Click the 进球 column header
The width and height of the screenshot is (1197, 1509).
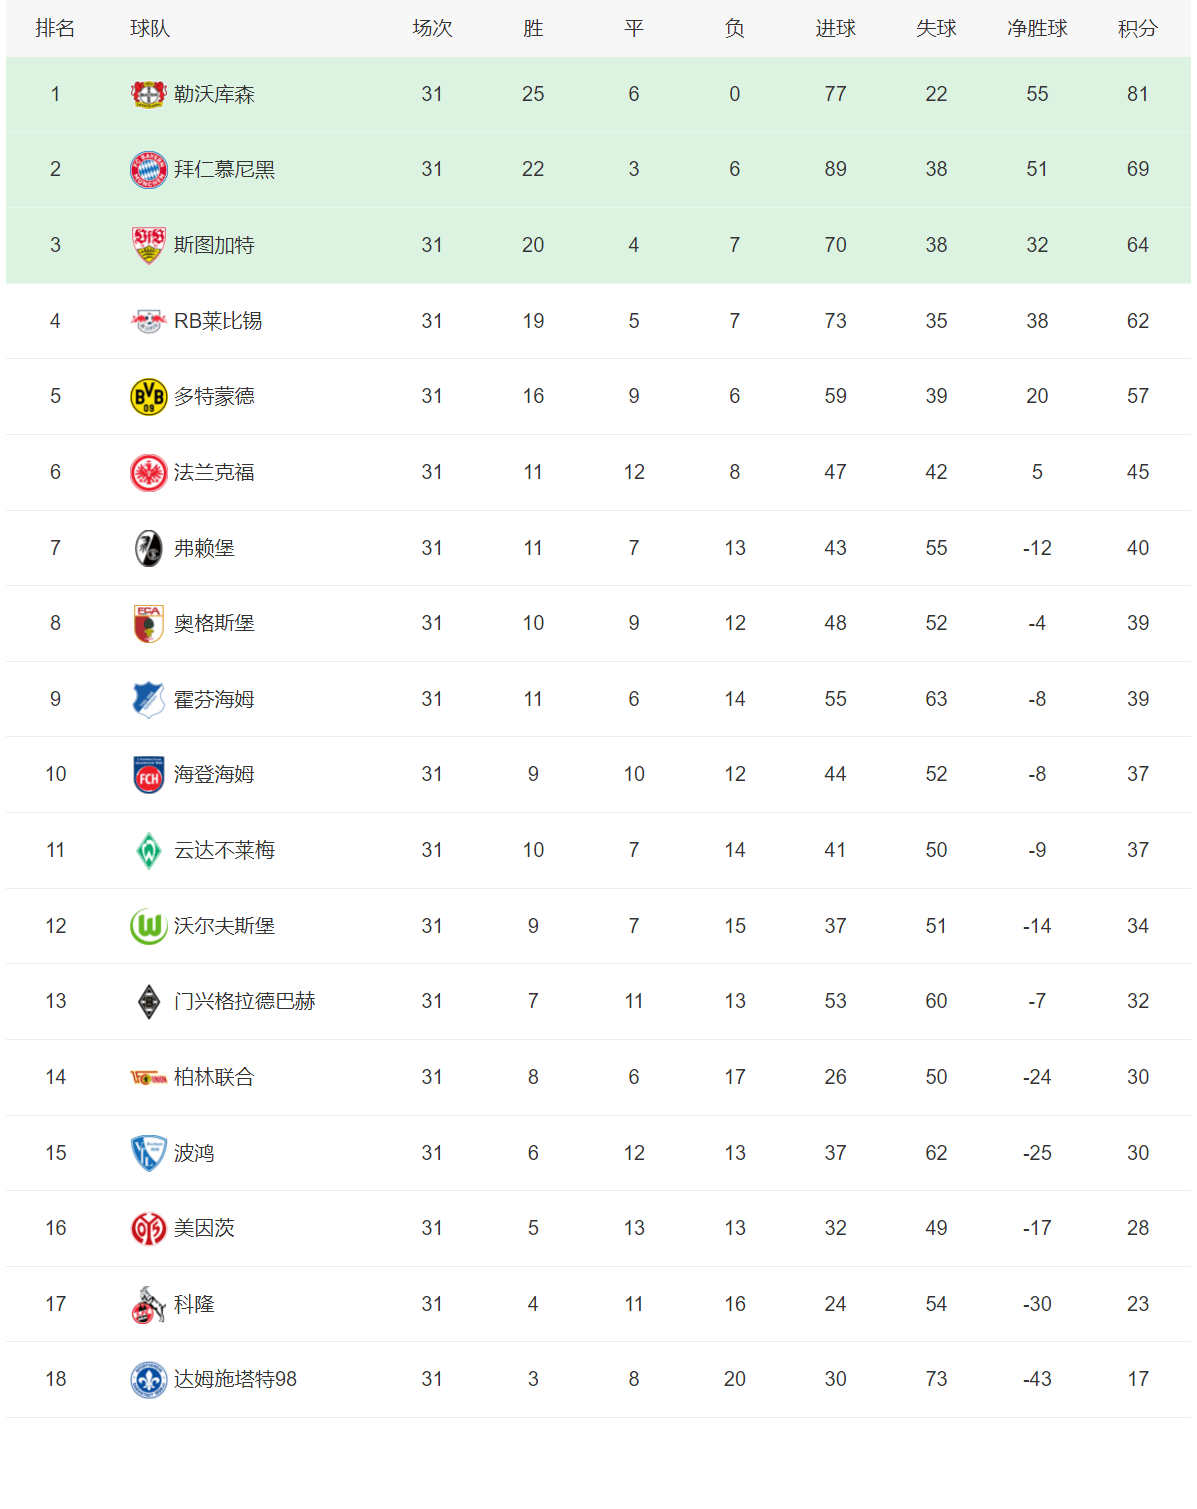[835, 29]
